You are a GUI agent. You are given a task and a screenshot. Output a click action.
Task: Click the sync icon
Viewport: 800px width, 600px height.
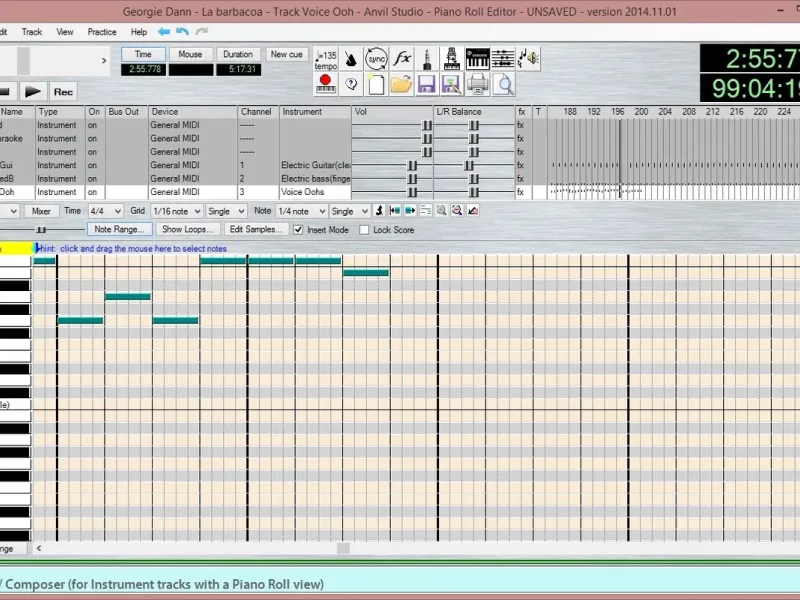tap(376, 59)
